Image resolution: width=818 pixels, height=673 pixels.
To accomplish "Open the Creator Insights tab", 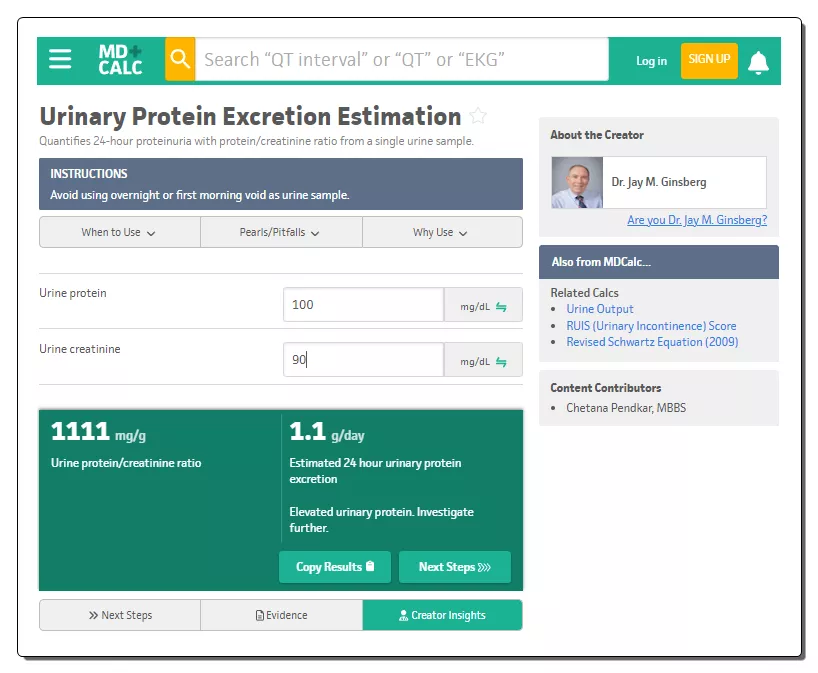I will [442, 615].
